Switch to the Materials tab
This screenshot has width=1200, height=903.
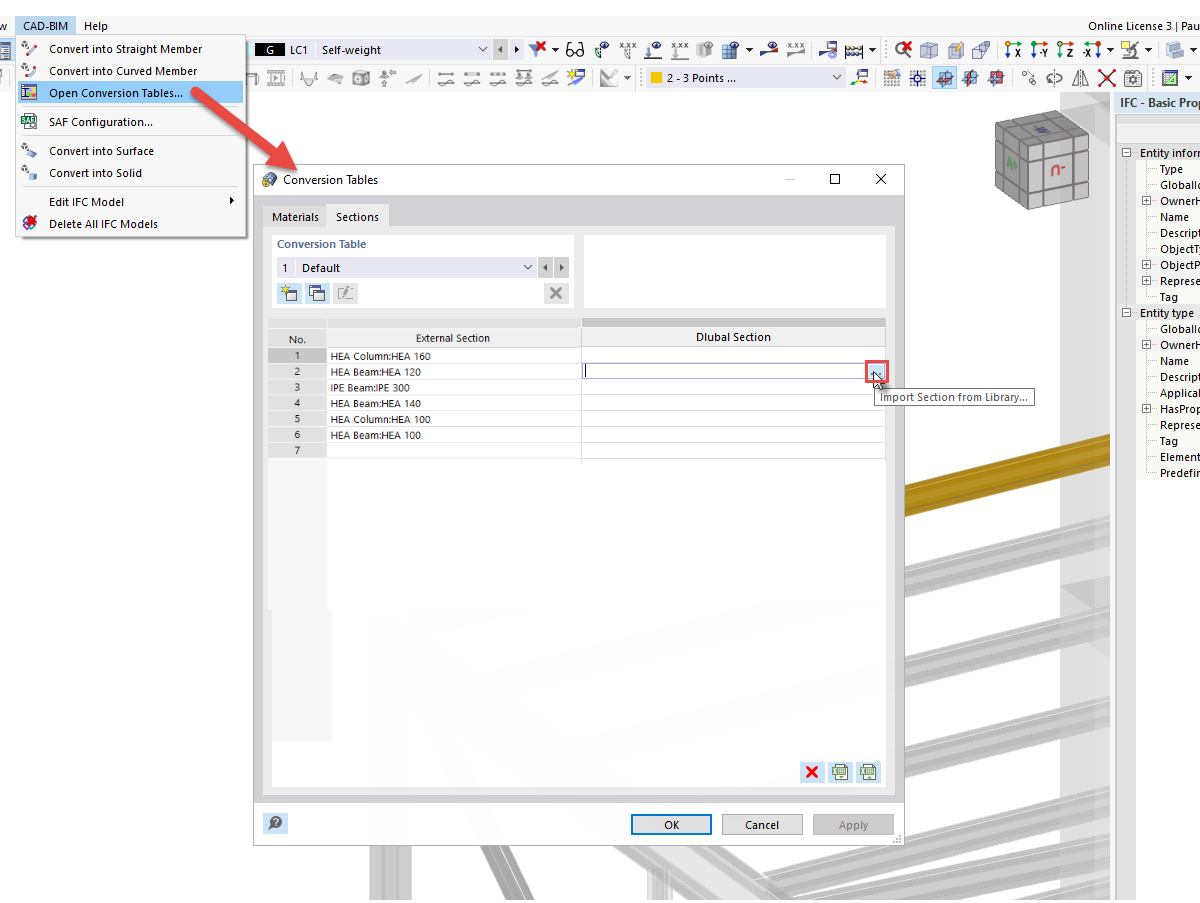295,216
